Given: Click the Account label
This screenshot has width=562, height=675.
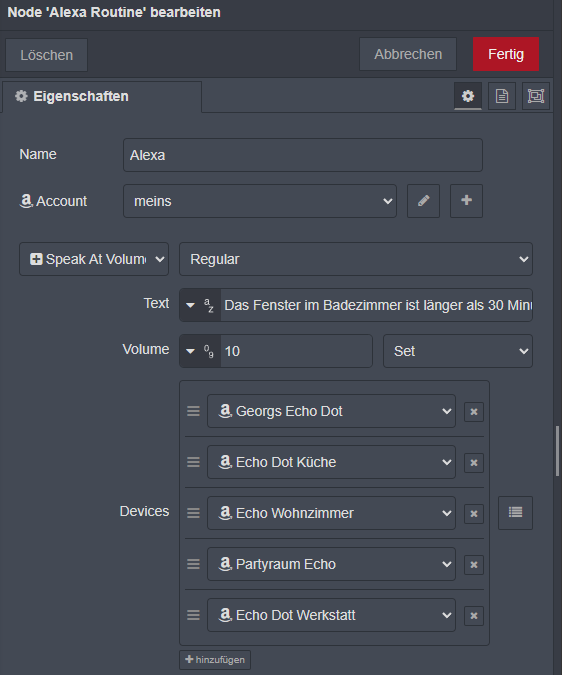Looking at the screenshot, I should tap(53, 201).
